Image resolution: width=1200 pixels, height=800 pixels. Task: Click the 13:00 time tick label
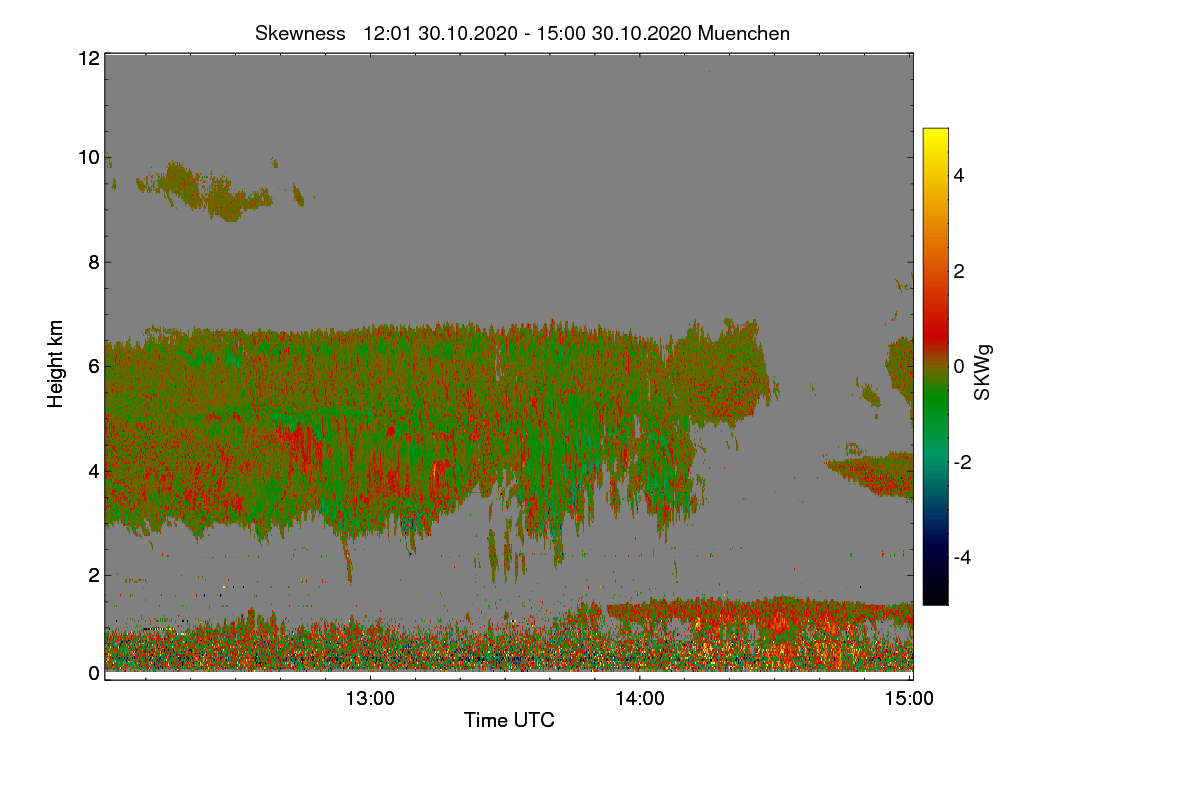point(369,699)
